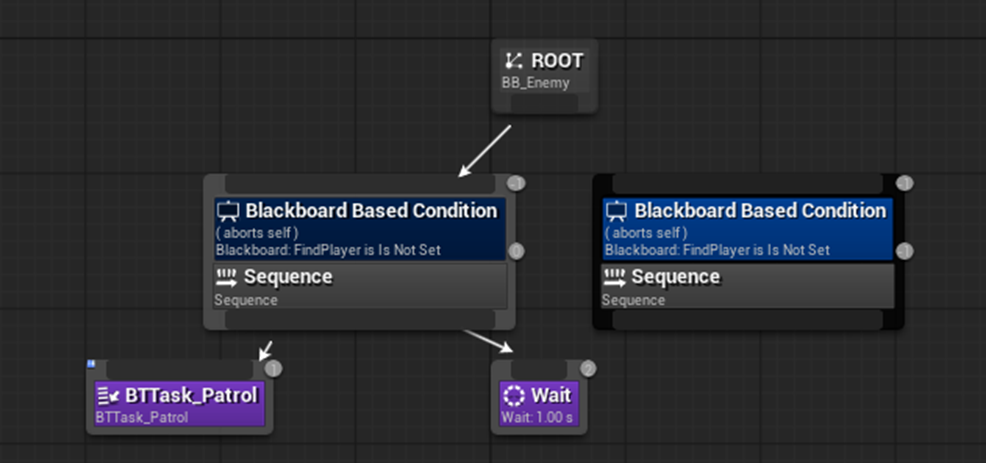986x463 pixels.
Task: Click the execution index badge on BTTask_Patrol
Action: [x=274, y=369]
